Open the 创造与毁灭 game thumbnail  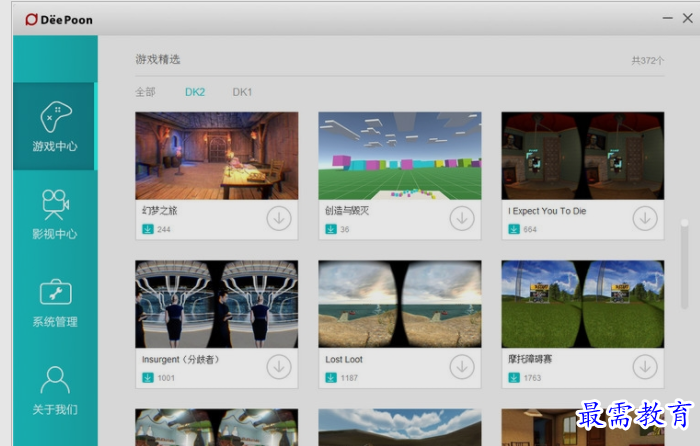click(400, 155)
